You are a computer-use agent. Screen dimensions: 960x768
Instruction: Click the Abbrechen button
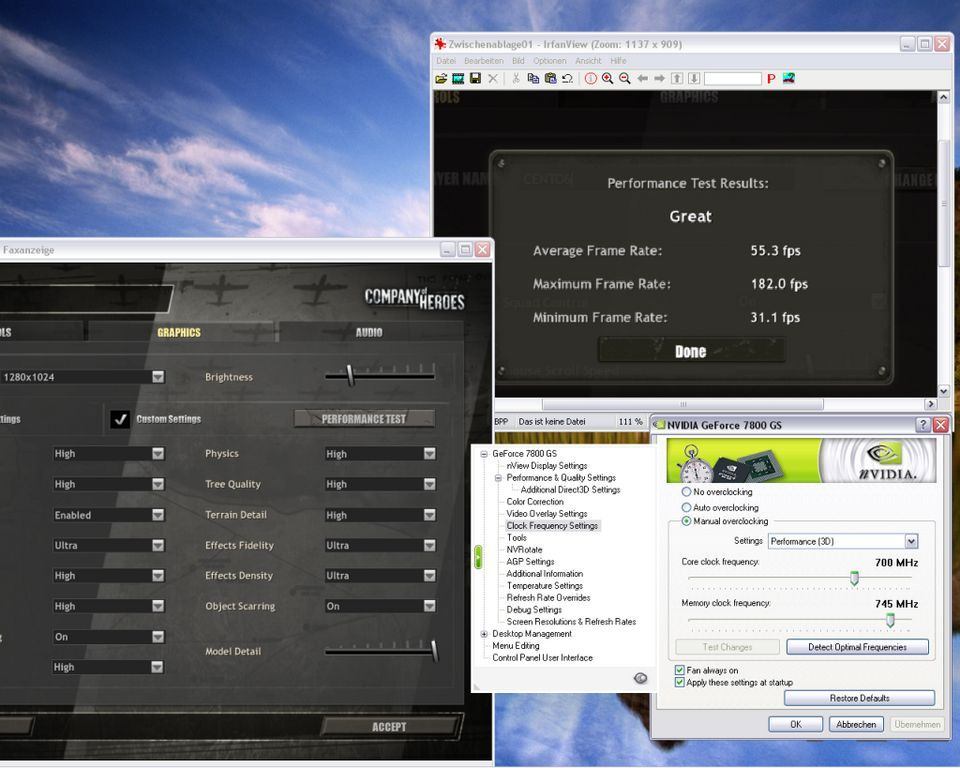pos(856,724)
